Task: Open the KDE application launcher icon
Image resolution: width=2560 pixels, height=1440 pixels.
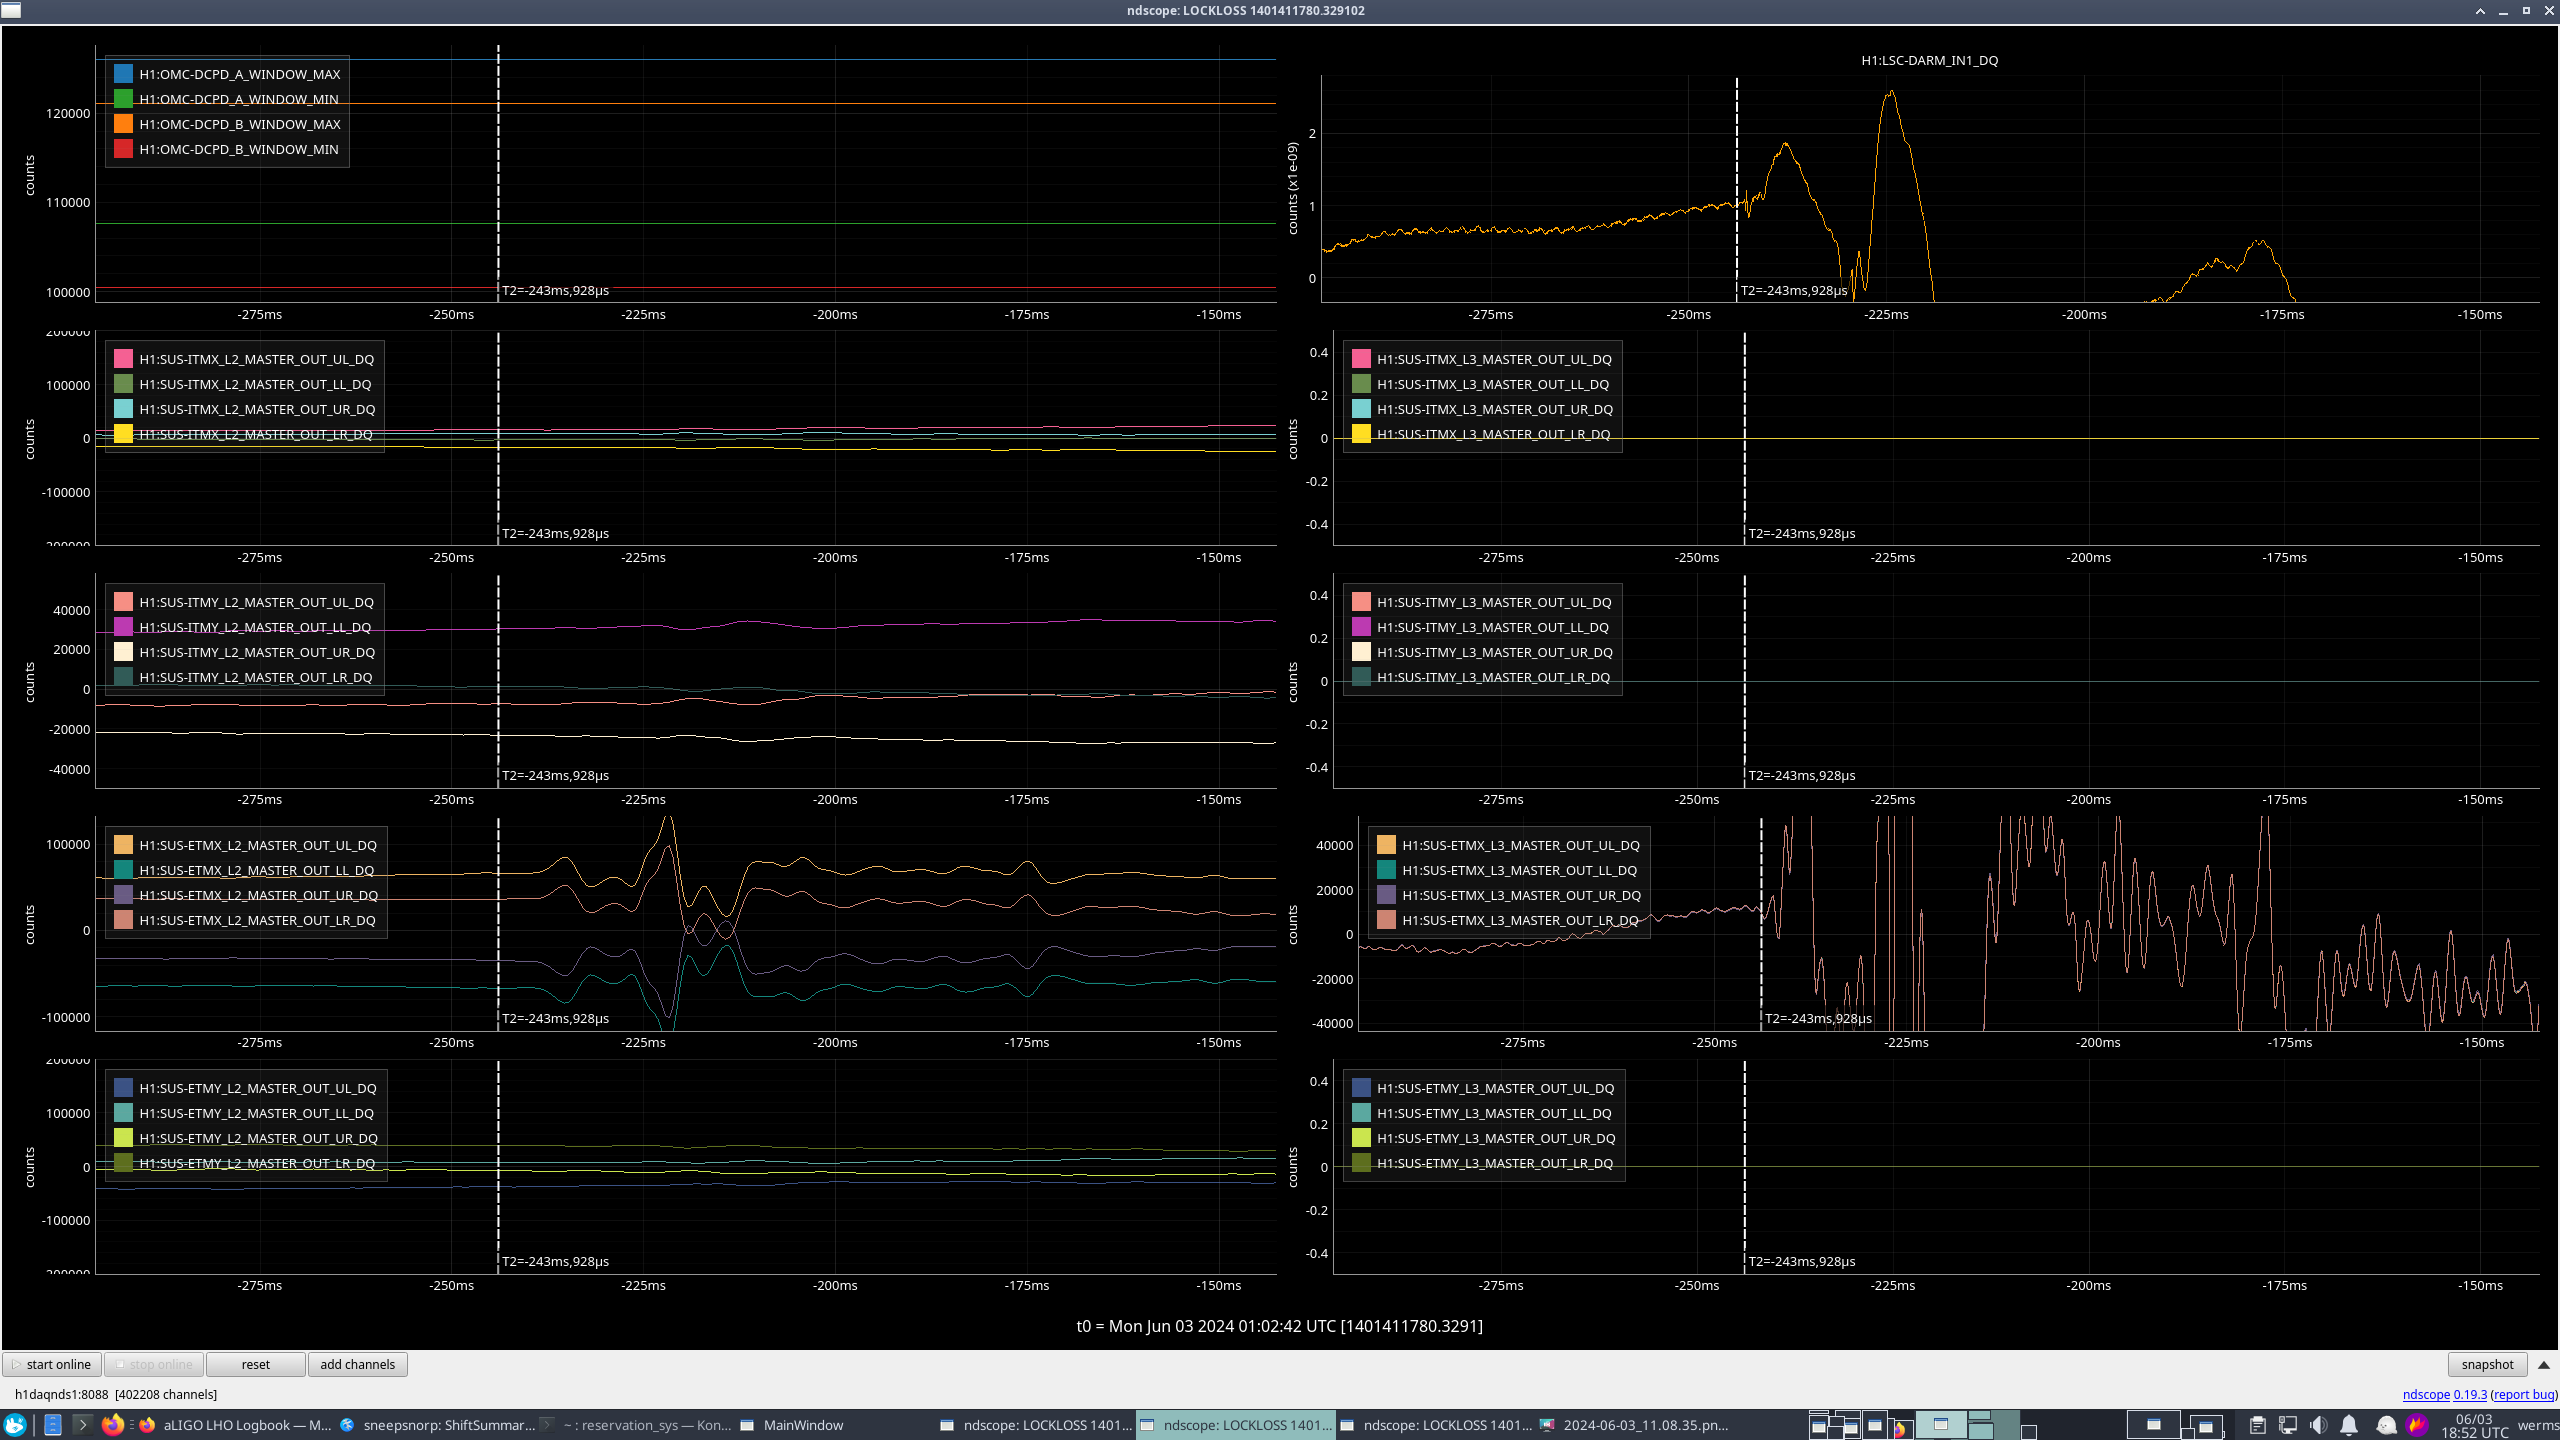Action: click(15, 1425)
